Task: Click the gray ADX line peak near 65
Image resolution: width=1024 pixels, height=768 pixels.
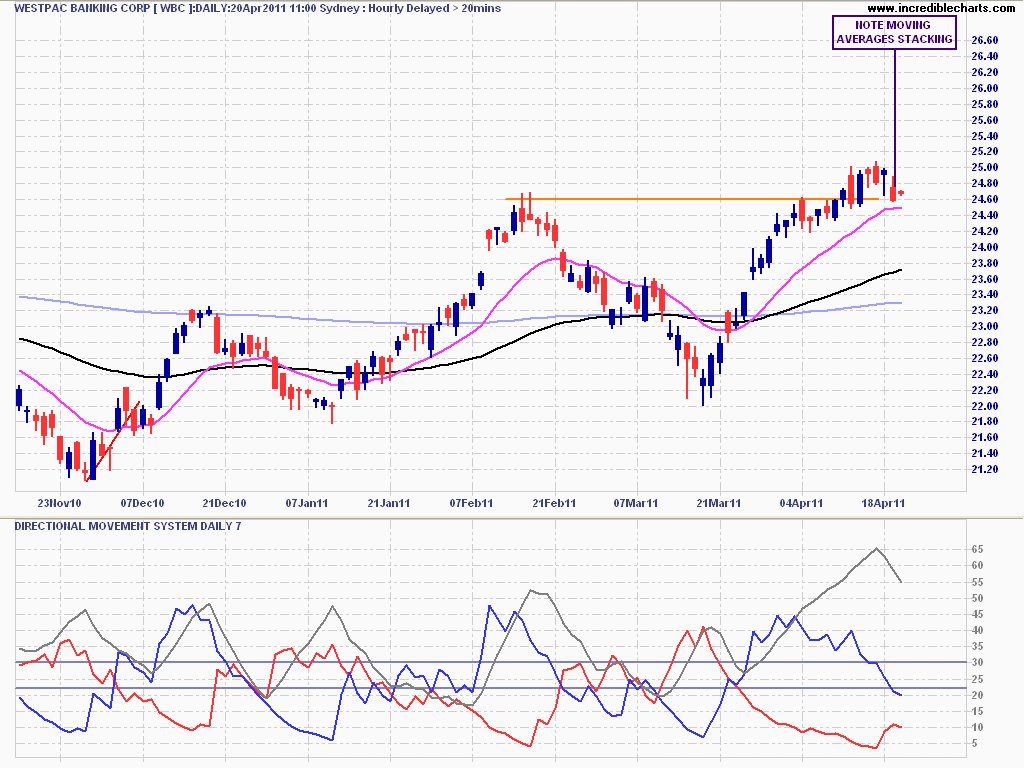Action: click(878, 548)
